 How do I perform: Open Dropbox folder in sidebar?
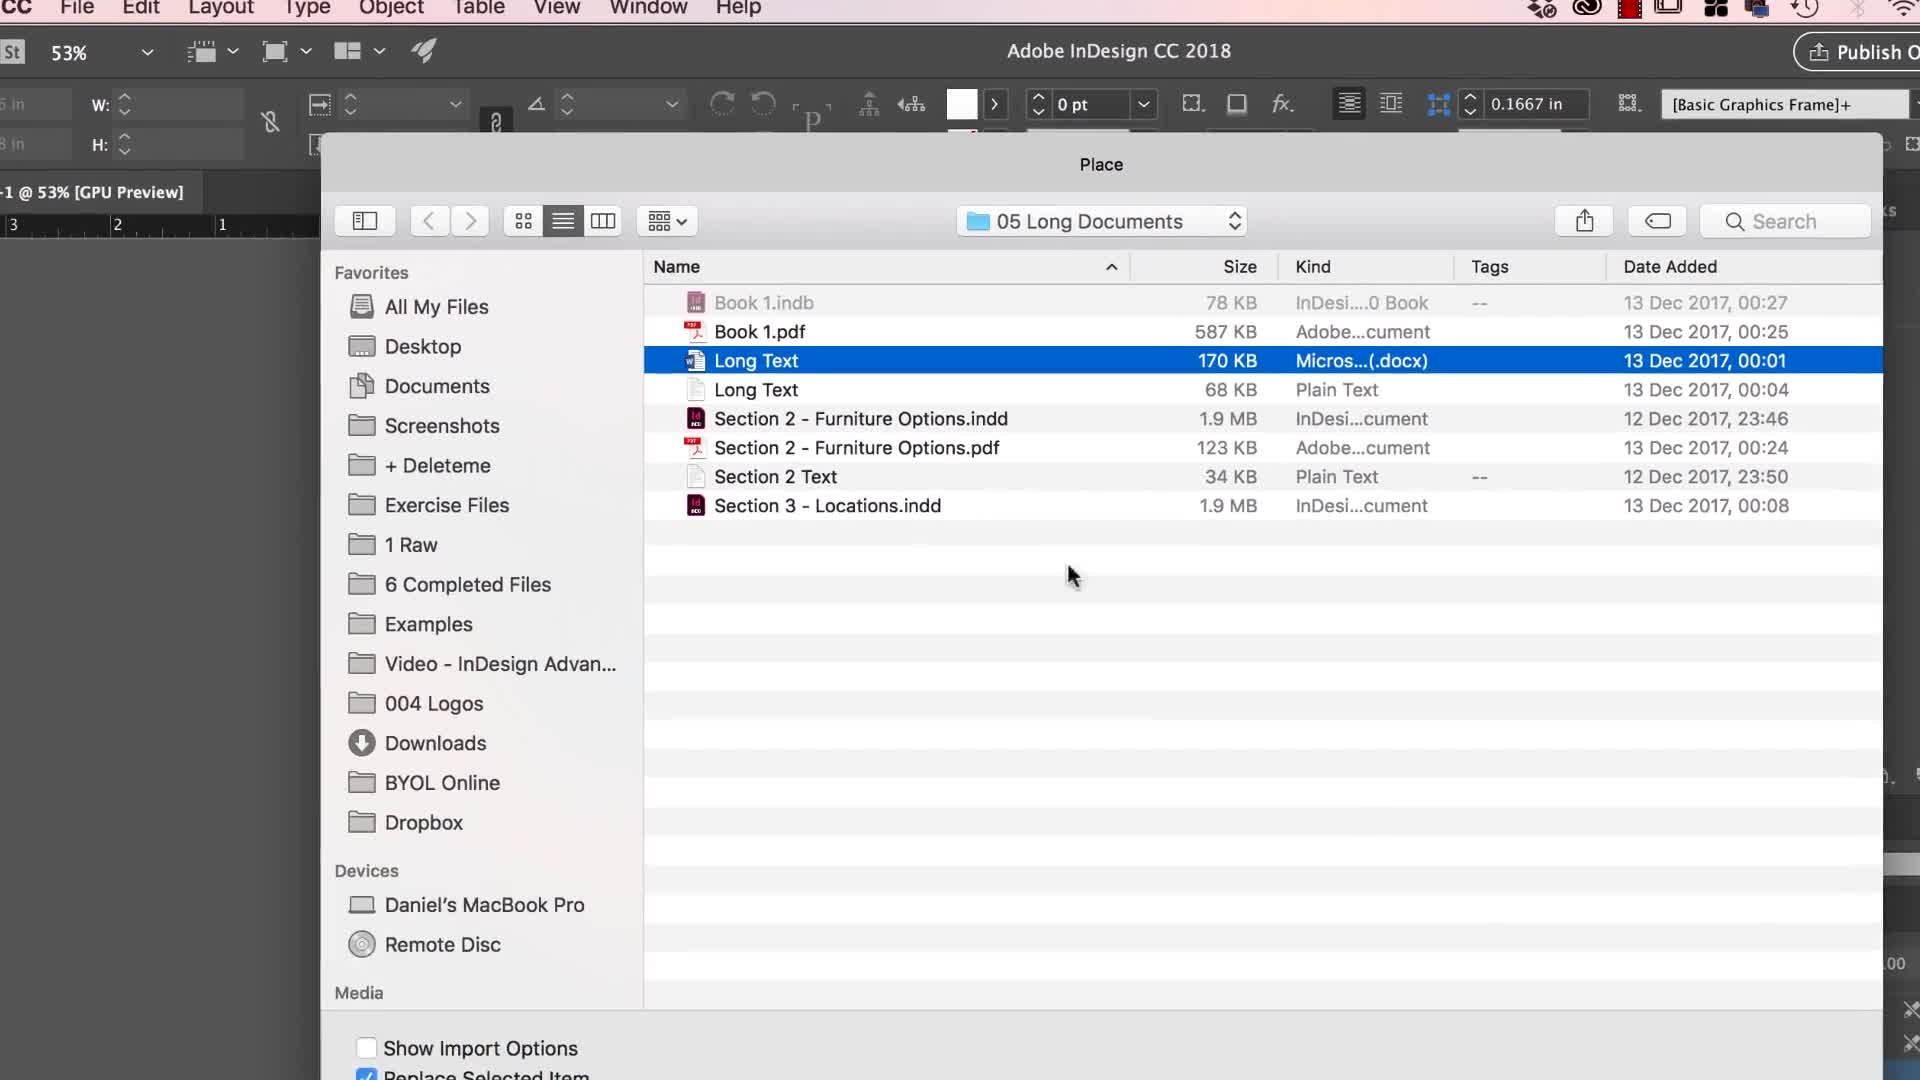click(424, 822)
